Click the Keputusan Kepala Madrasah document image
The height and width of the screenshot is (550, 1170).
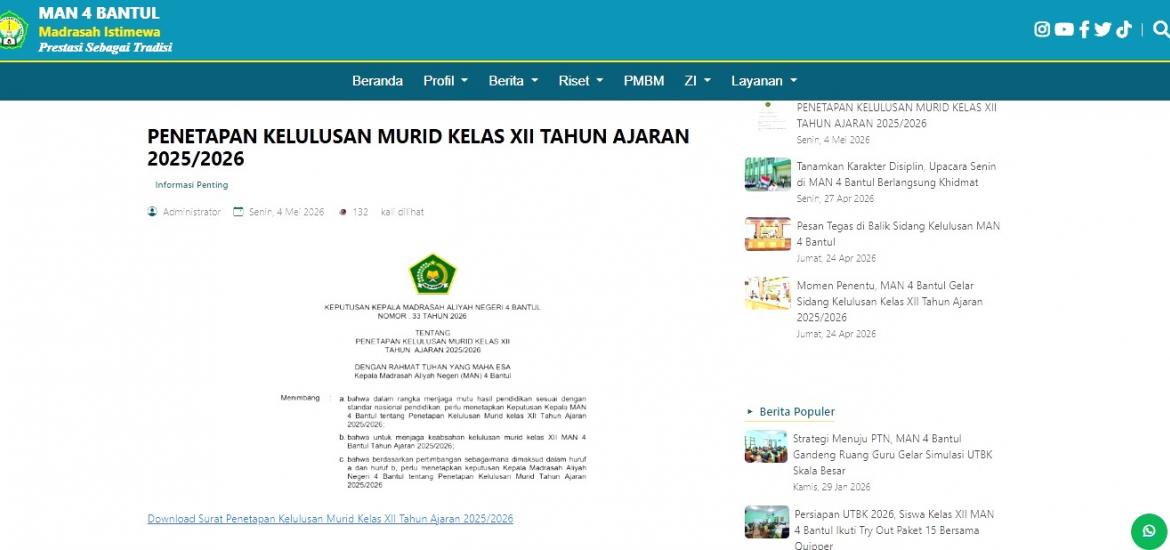(x=433, y=372)
